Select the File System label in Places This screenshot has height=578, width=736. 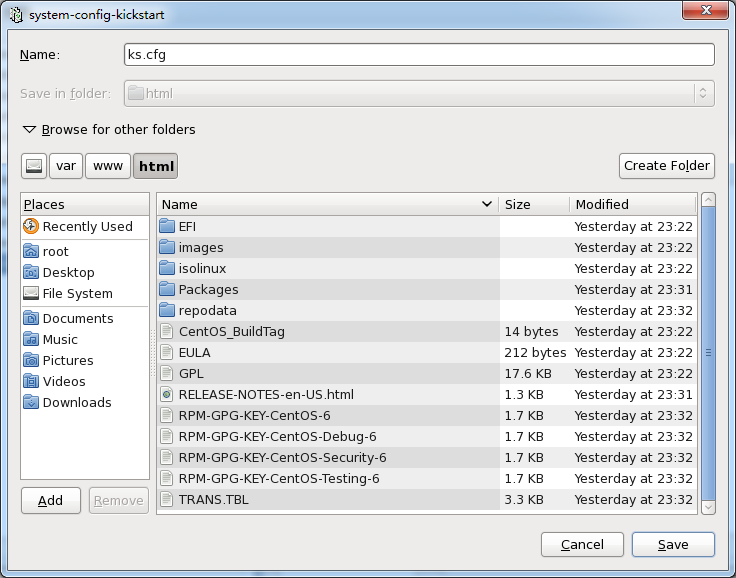[77, 293]
